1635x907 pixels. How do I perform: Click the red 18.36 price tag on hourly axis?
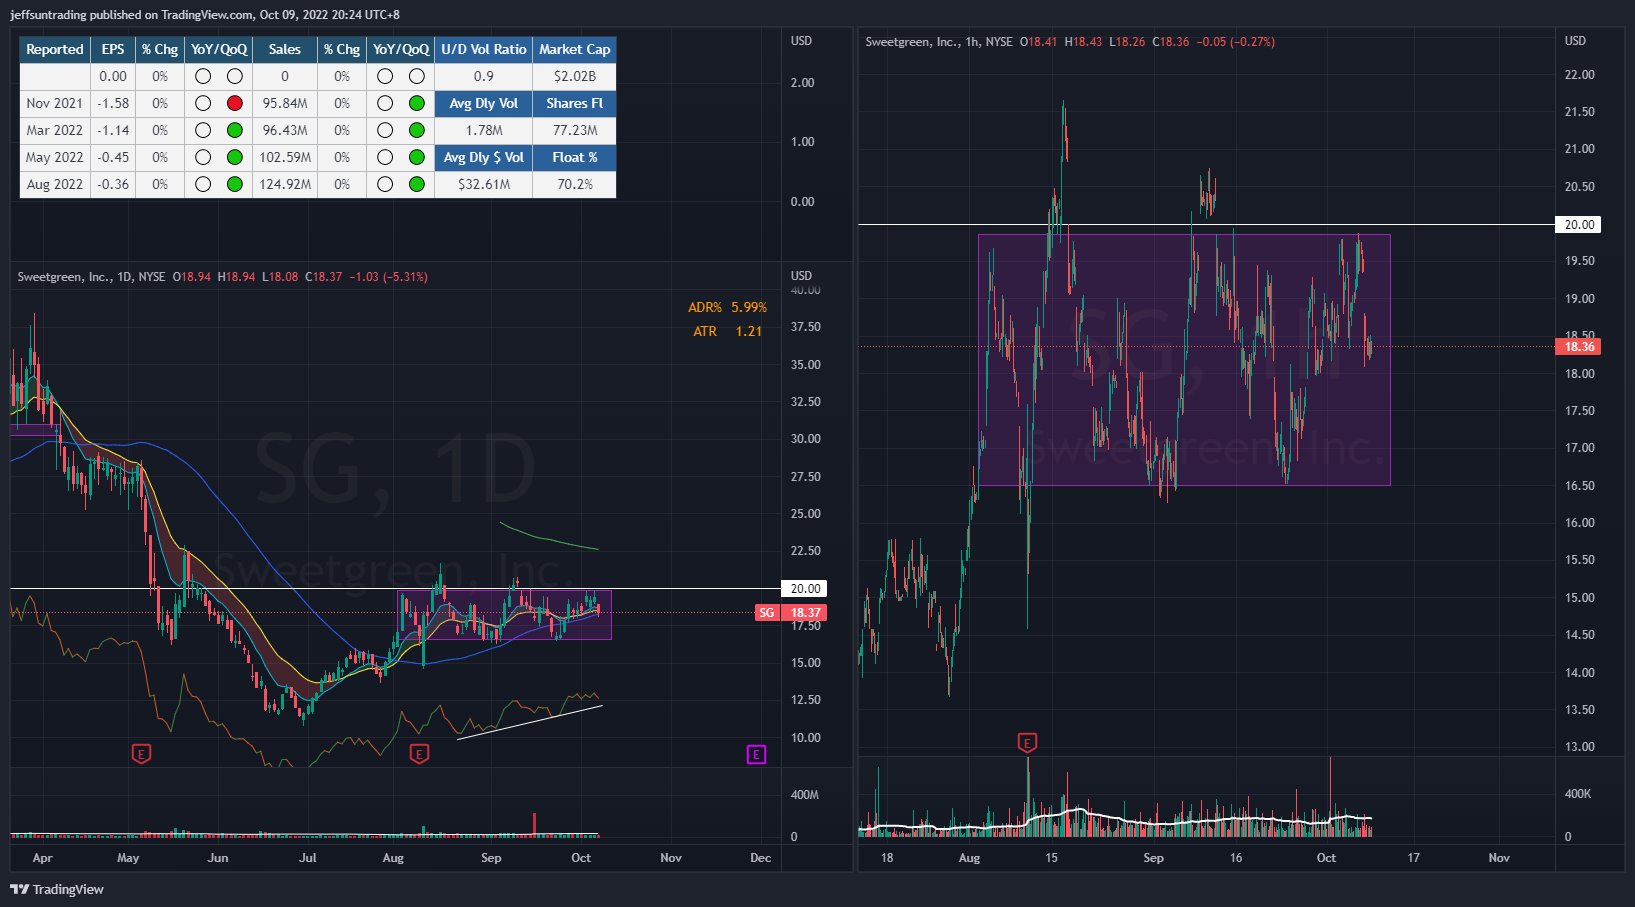click(x=1578, y=347)
